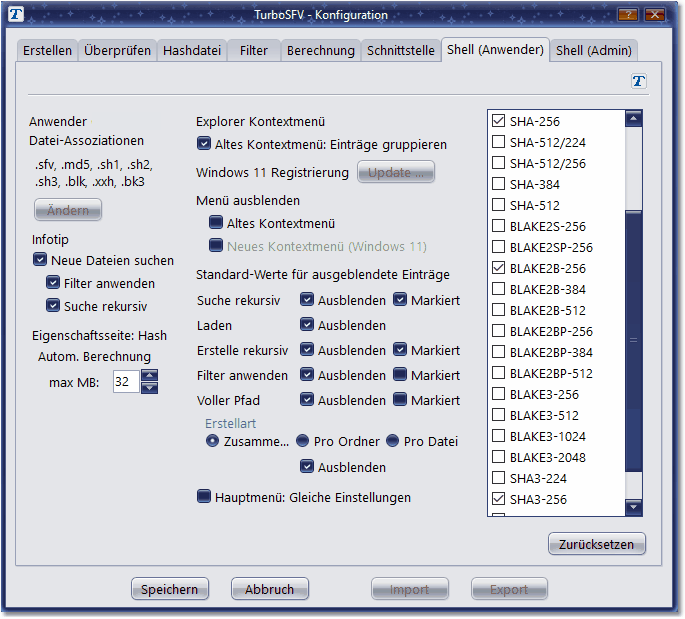Switch to the Schnittstelle tab
This screenshot has height=619, width=685.
pos(401,51)
